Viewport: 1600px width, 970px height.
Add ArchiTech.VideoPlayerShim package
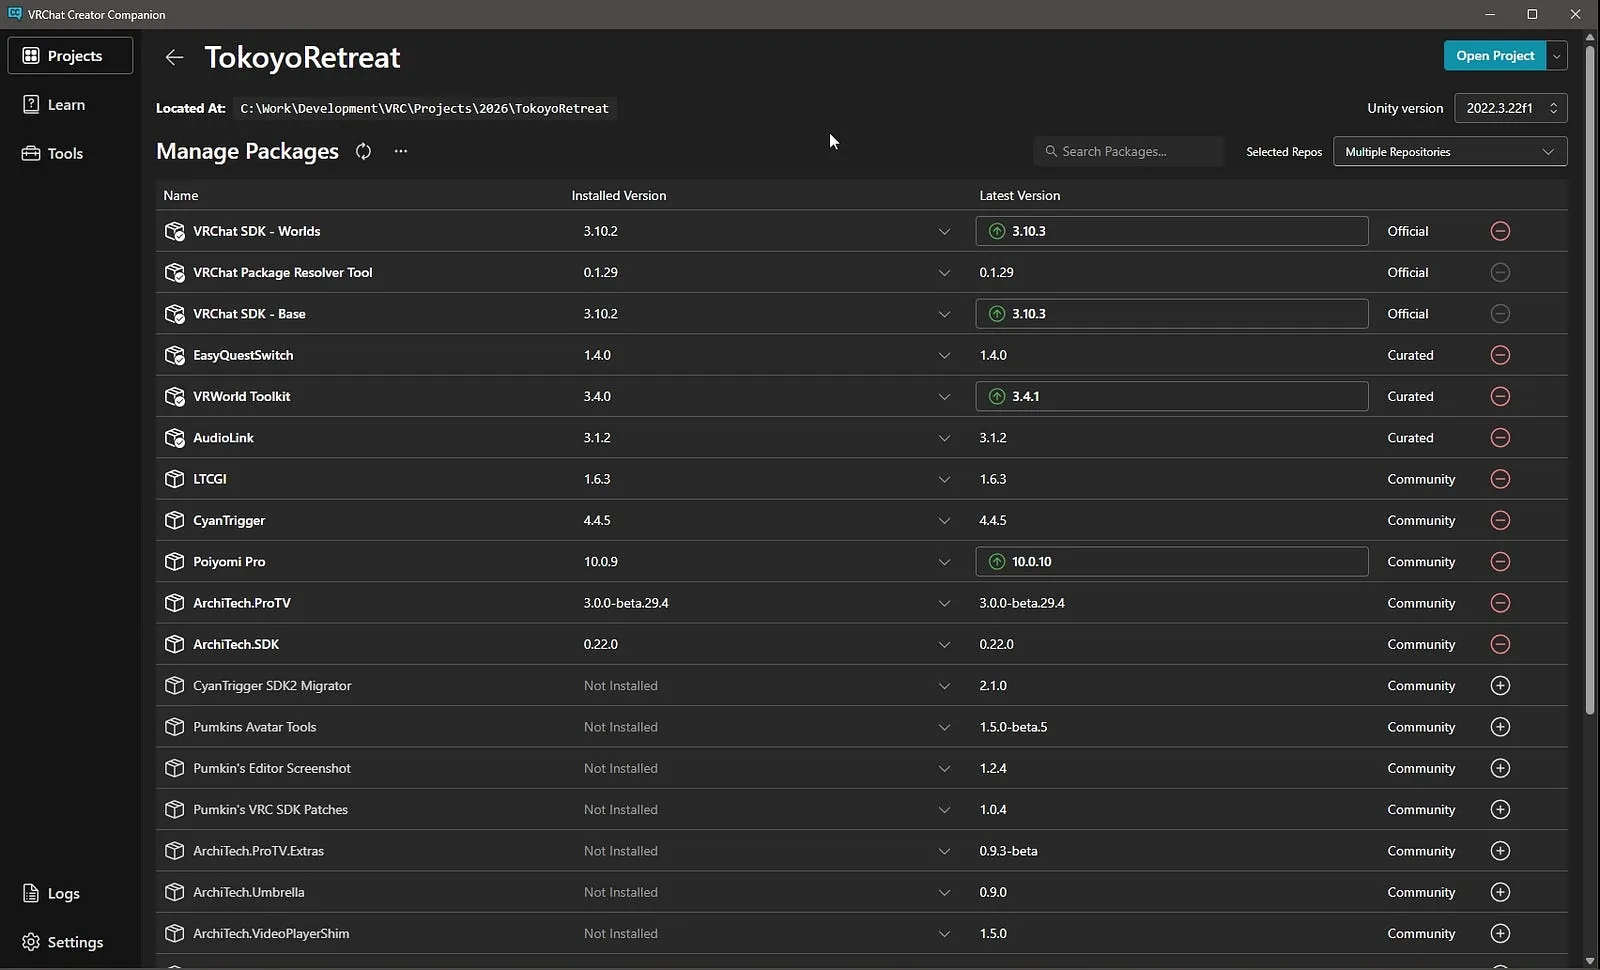coord(1500,934)
